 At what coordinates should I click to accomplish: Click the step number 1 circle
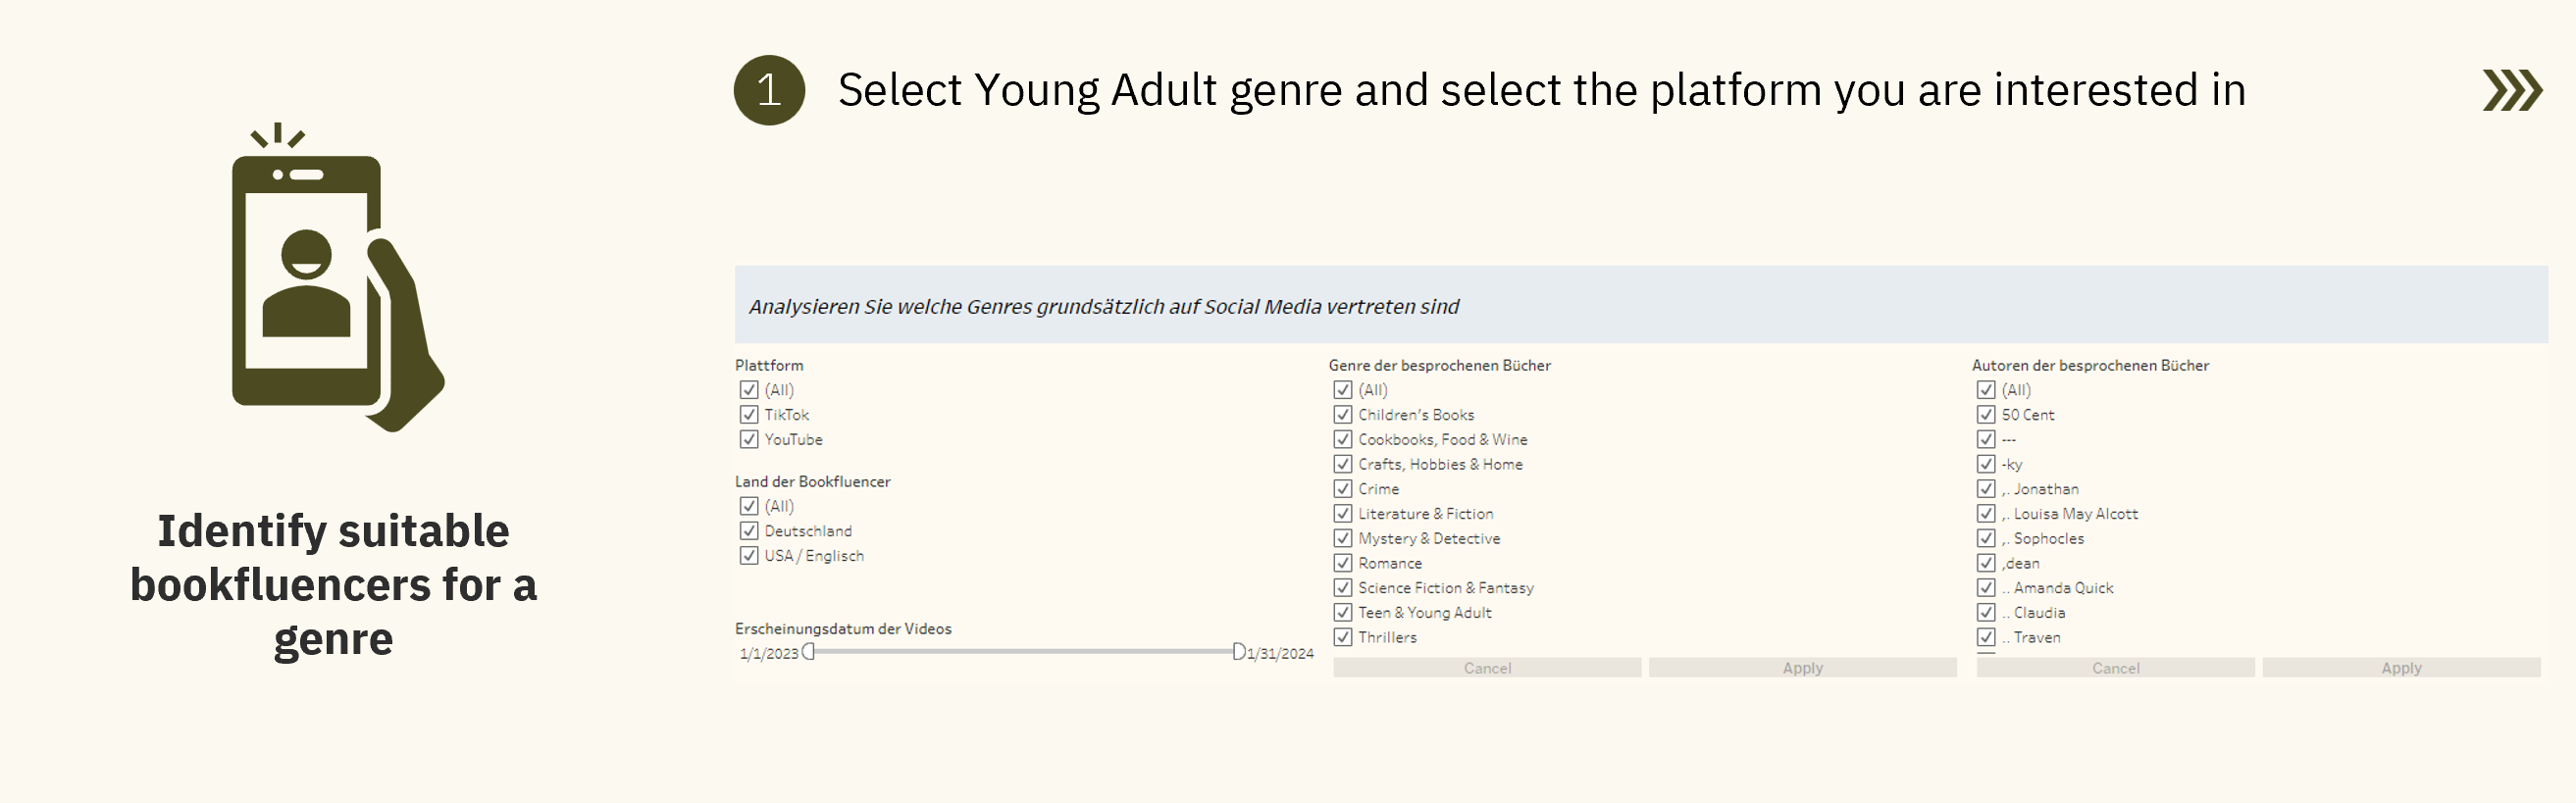(x=769, y=90)
